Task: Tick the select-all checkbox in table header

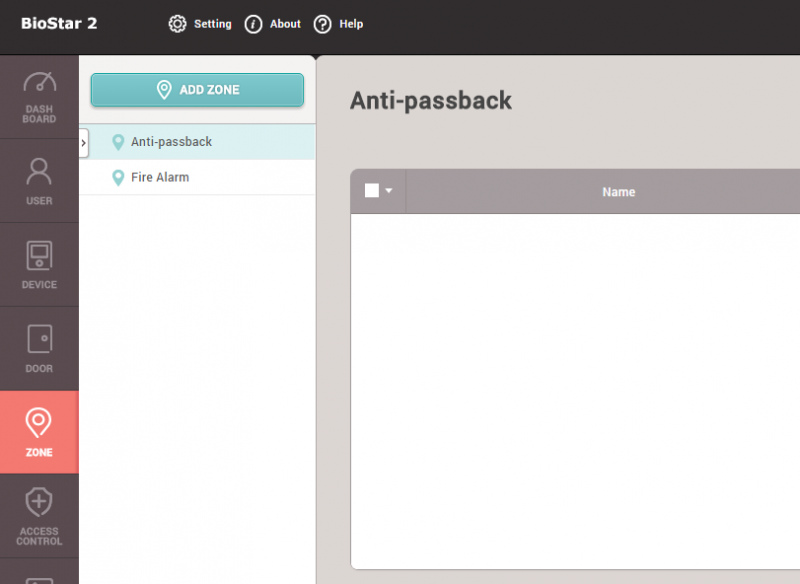Action: pos(372,191)
